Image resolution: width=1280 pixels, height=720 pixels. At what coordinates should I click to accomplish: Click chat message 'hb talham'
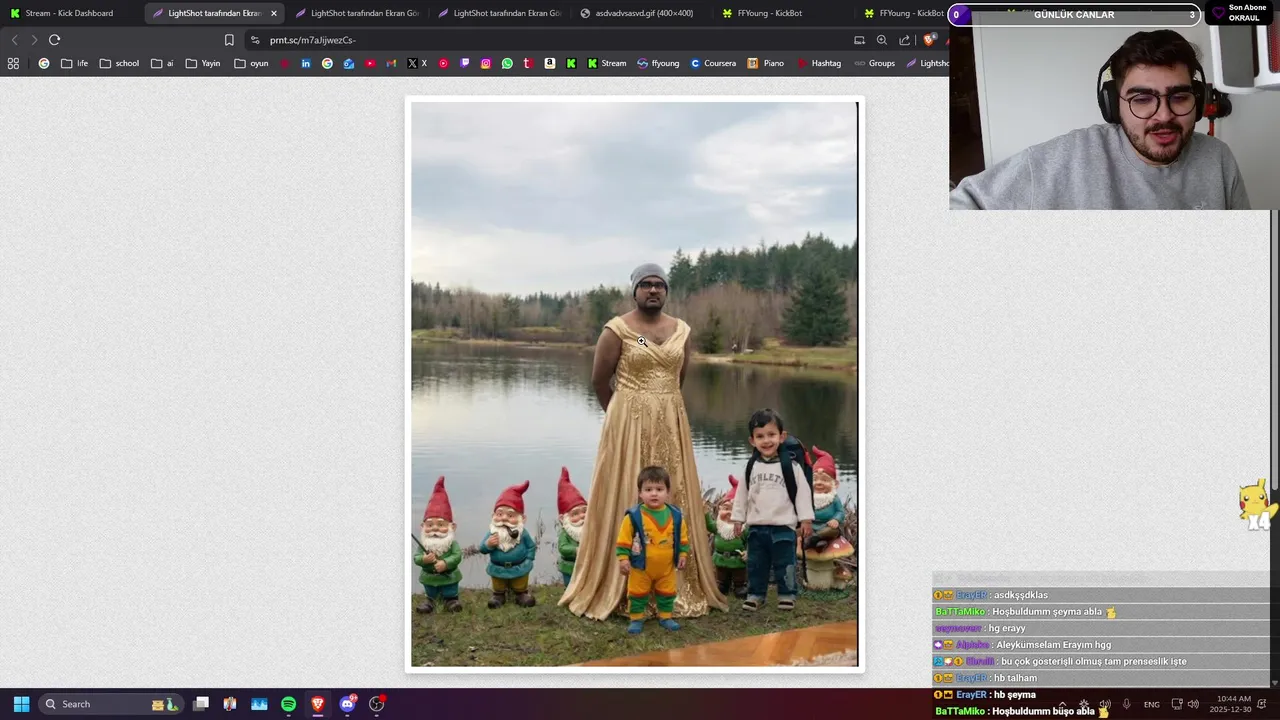[x=1015, y=678]
